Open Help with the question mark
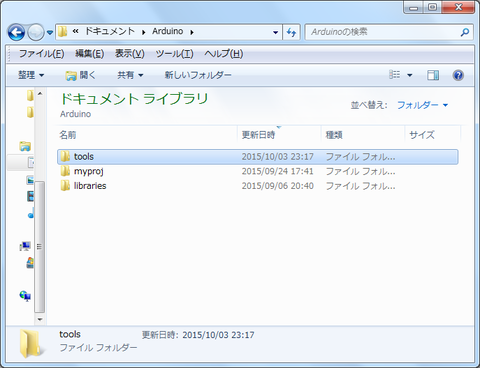Viewport: 480px width, 368px height. click(x=458, y=75)
